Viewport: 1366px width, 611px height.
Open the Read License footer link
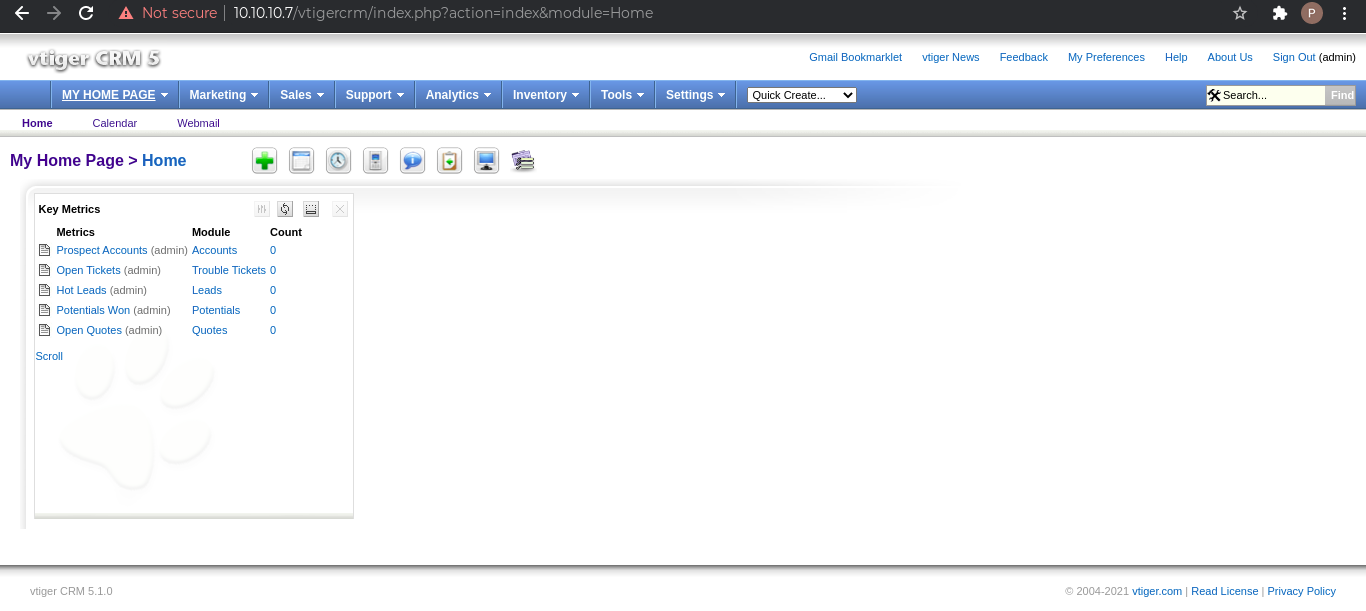pos(1224,591)
